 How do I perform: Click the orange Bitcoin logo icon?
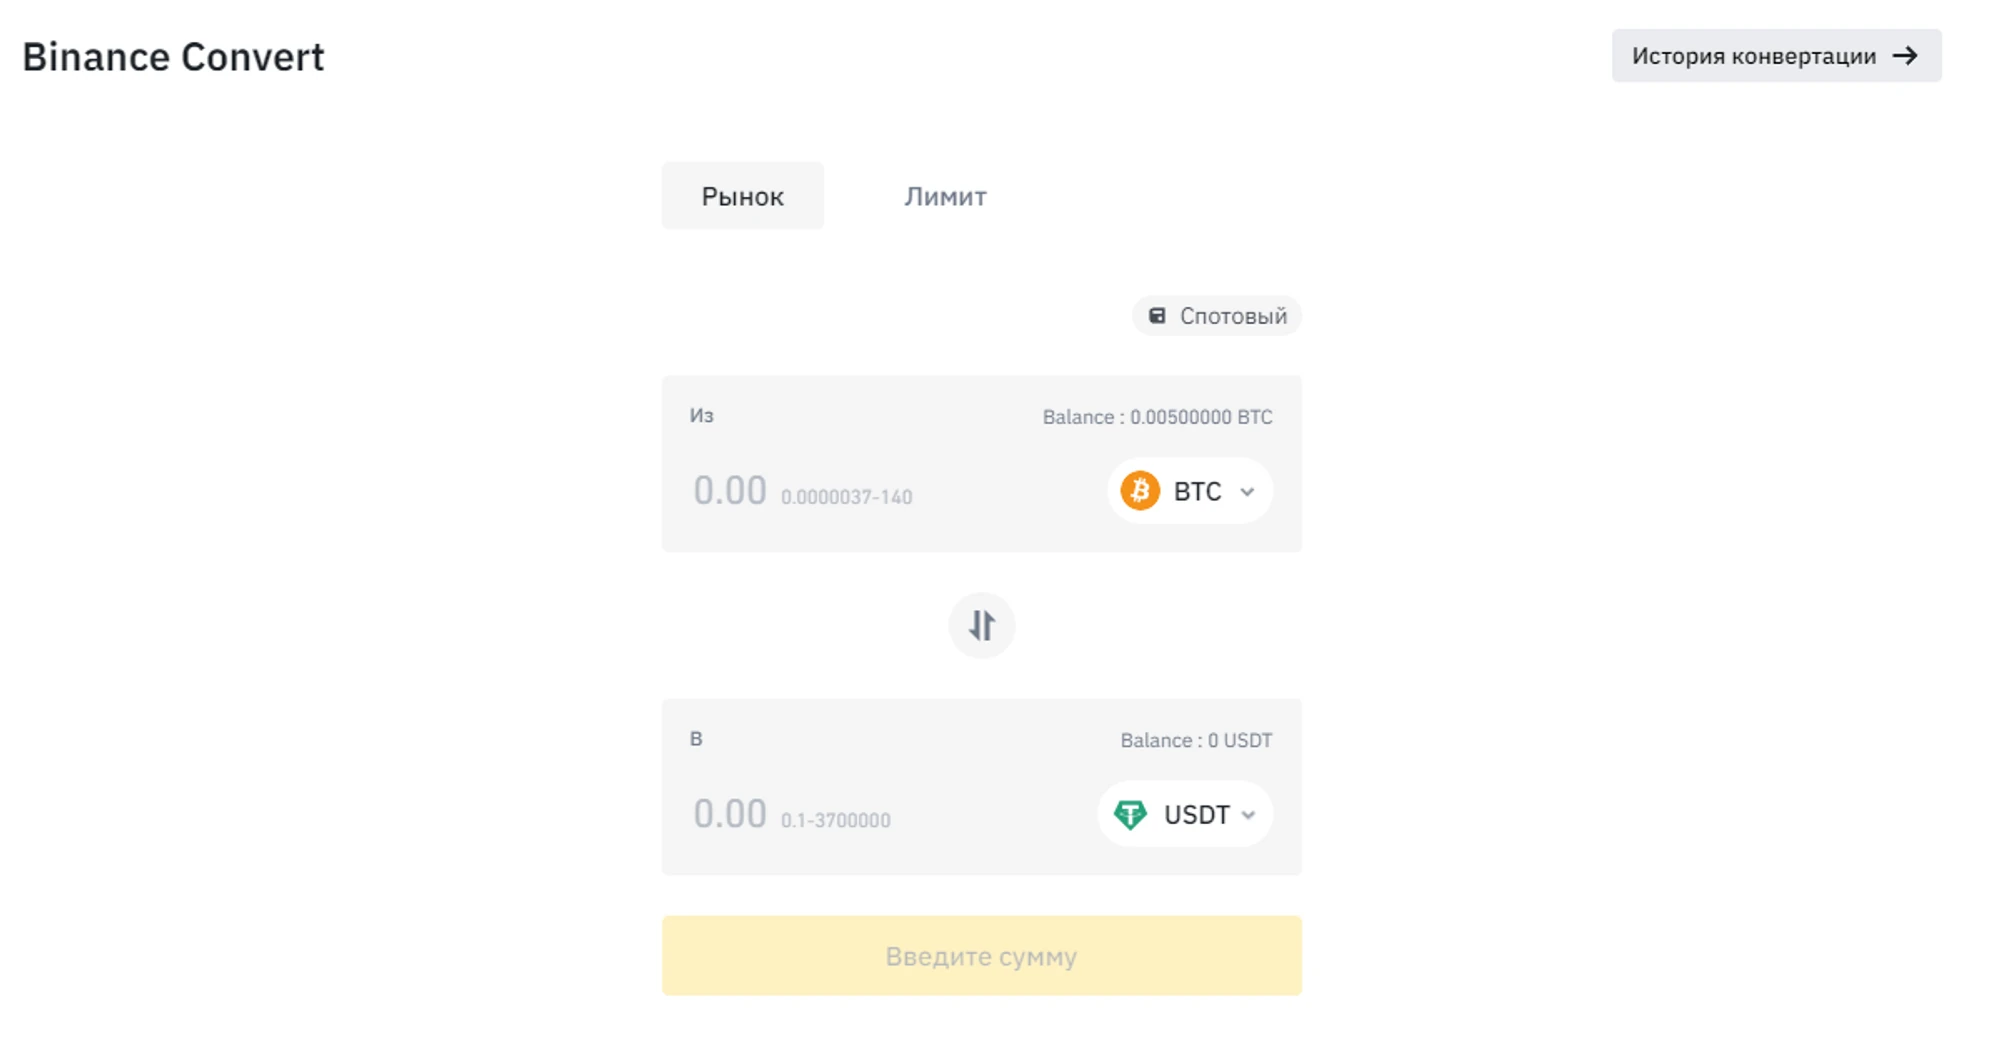pyautogui.click(x=1140, y=491)
